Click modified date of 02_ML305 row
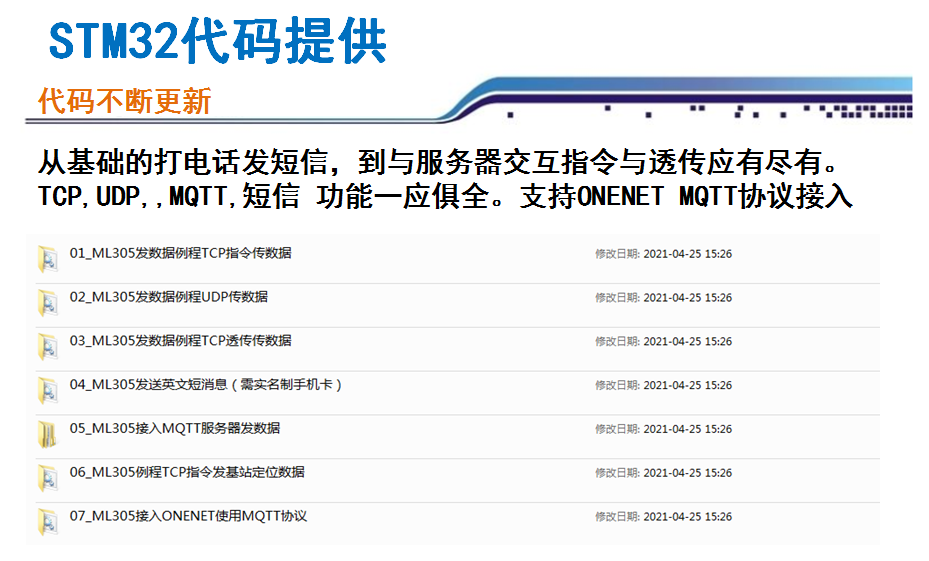The height and width of the screenshot is (561, 929). 664,298
